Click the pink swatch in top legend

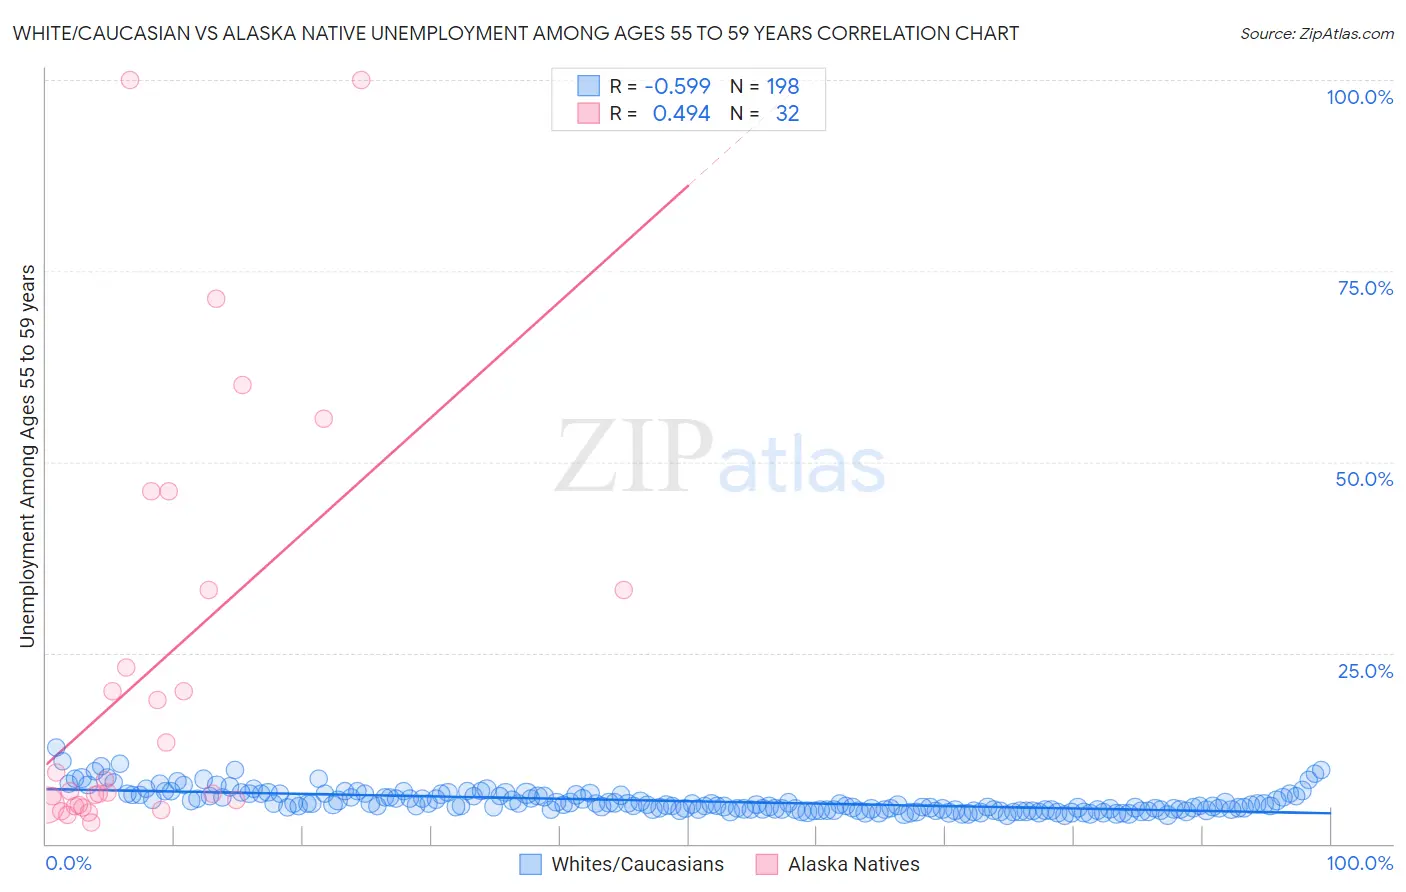click(x=588, y=113)
